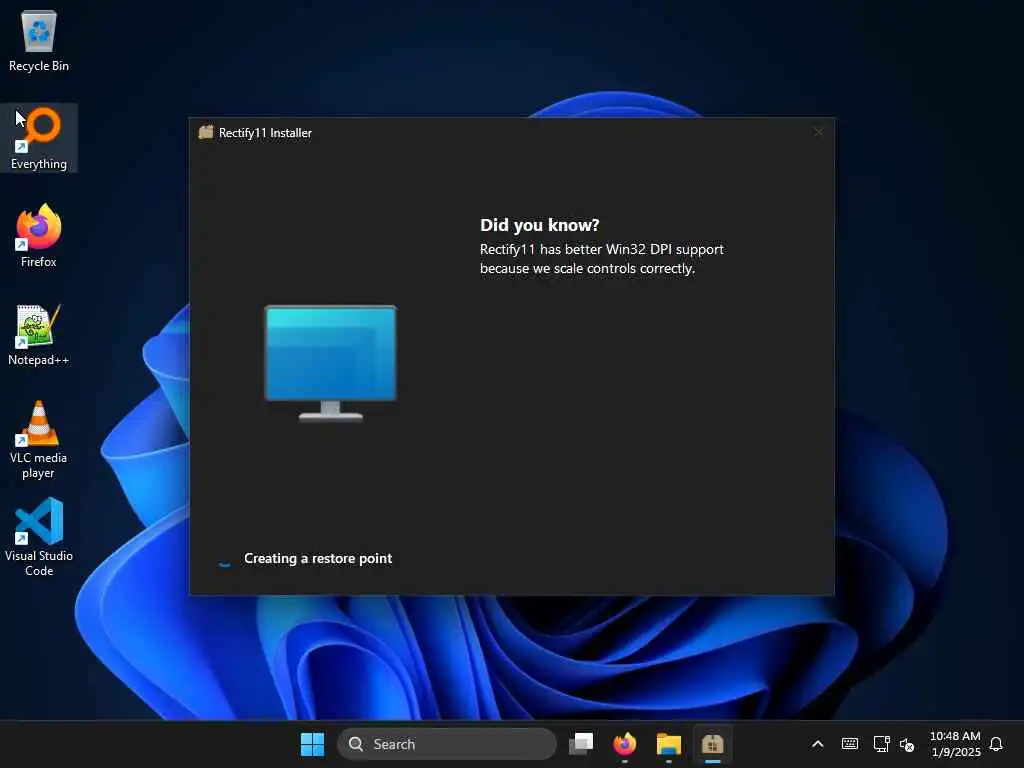Viewport: 1024px width, 768px height.
Task: Close the Rectify11 Installer window
Action: click(x=818, y=133)
